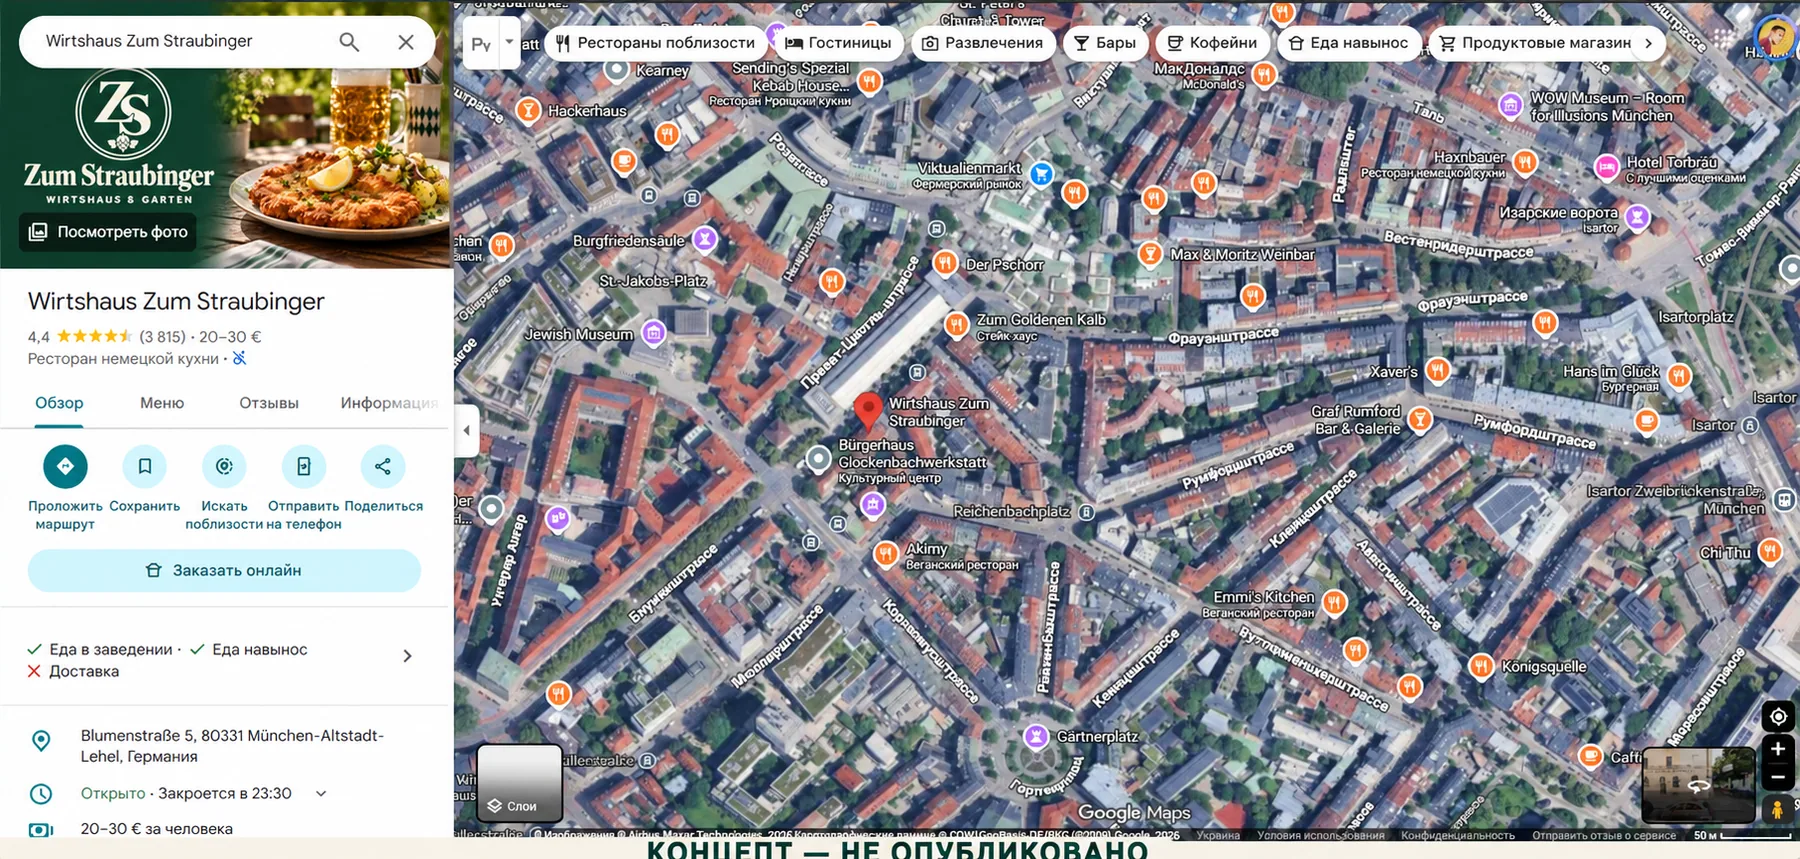Center map on my location button
The width and height of the screenshot is (1800, 859).
coord(1778,716)
